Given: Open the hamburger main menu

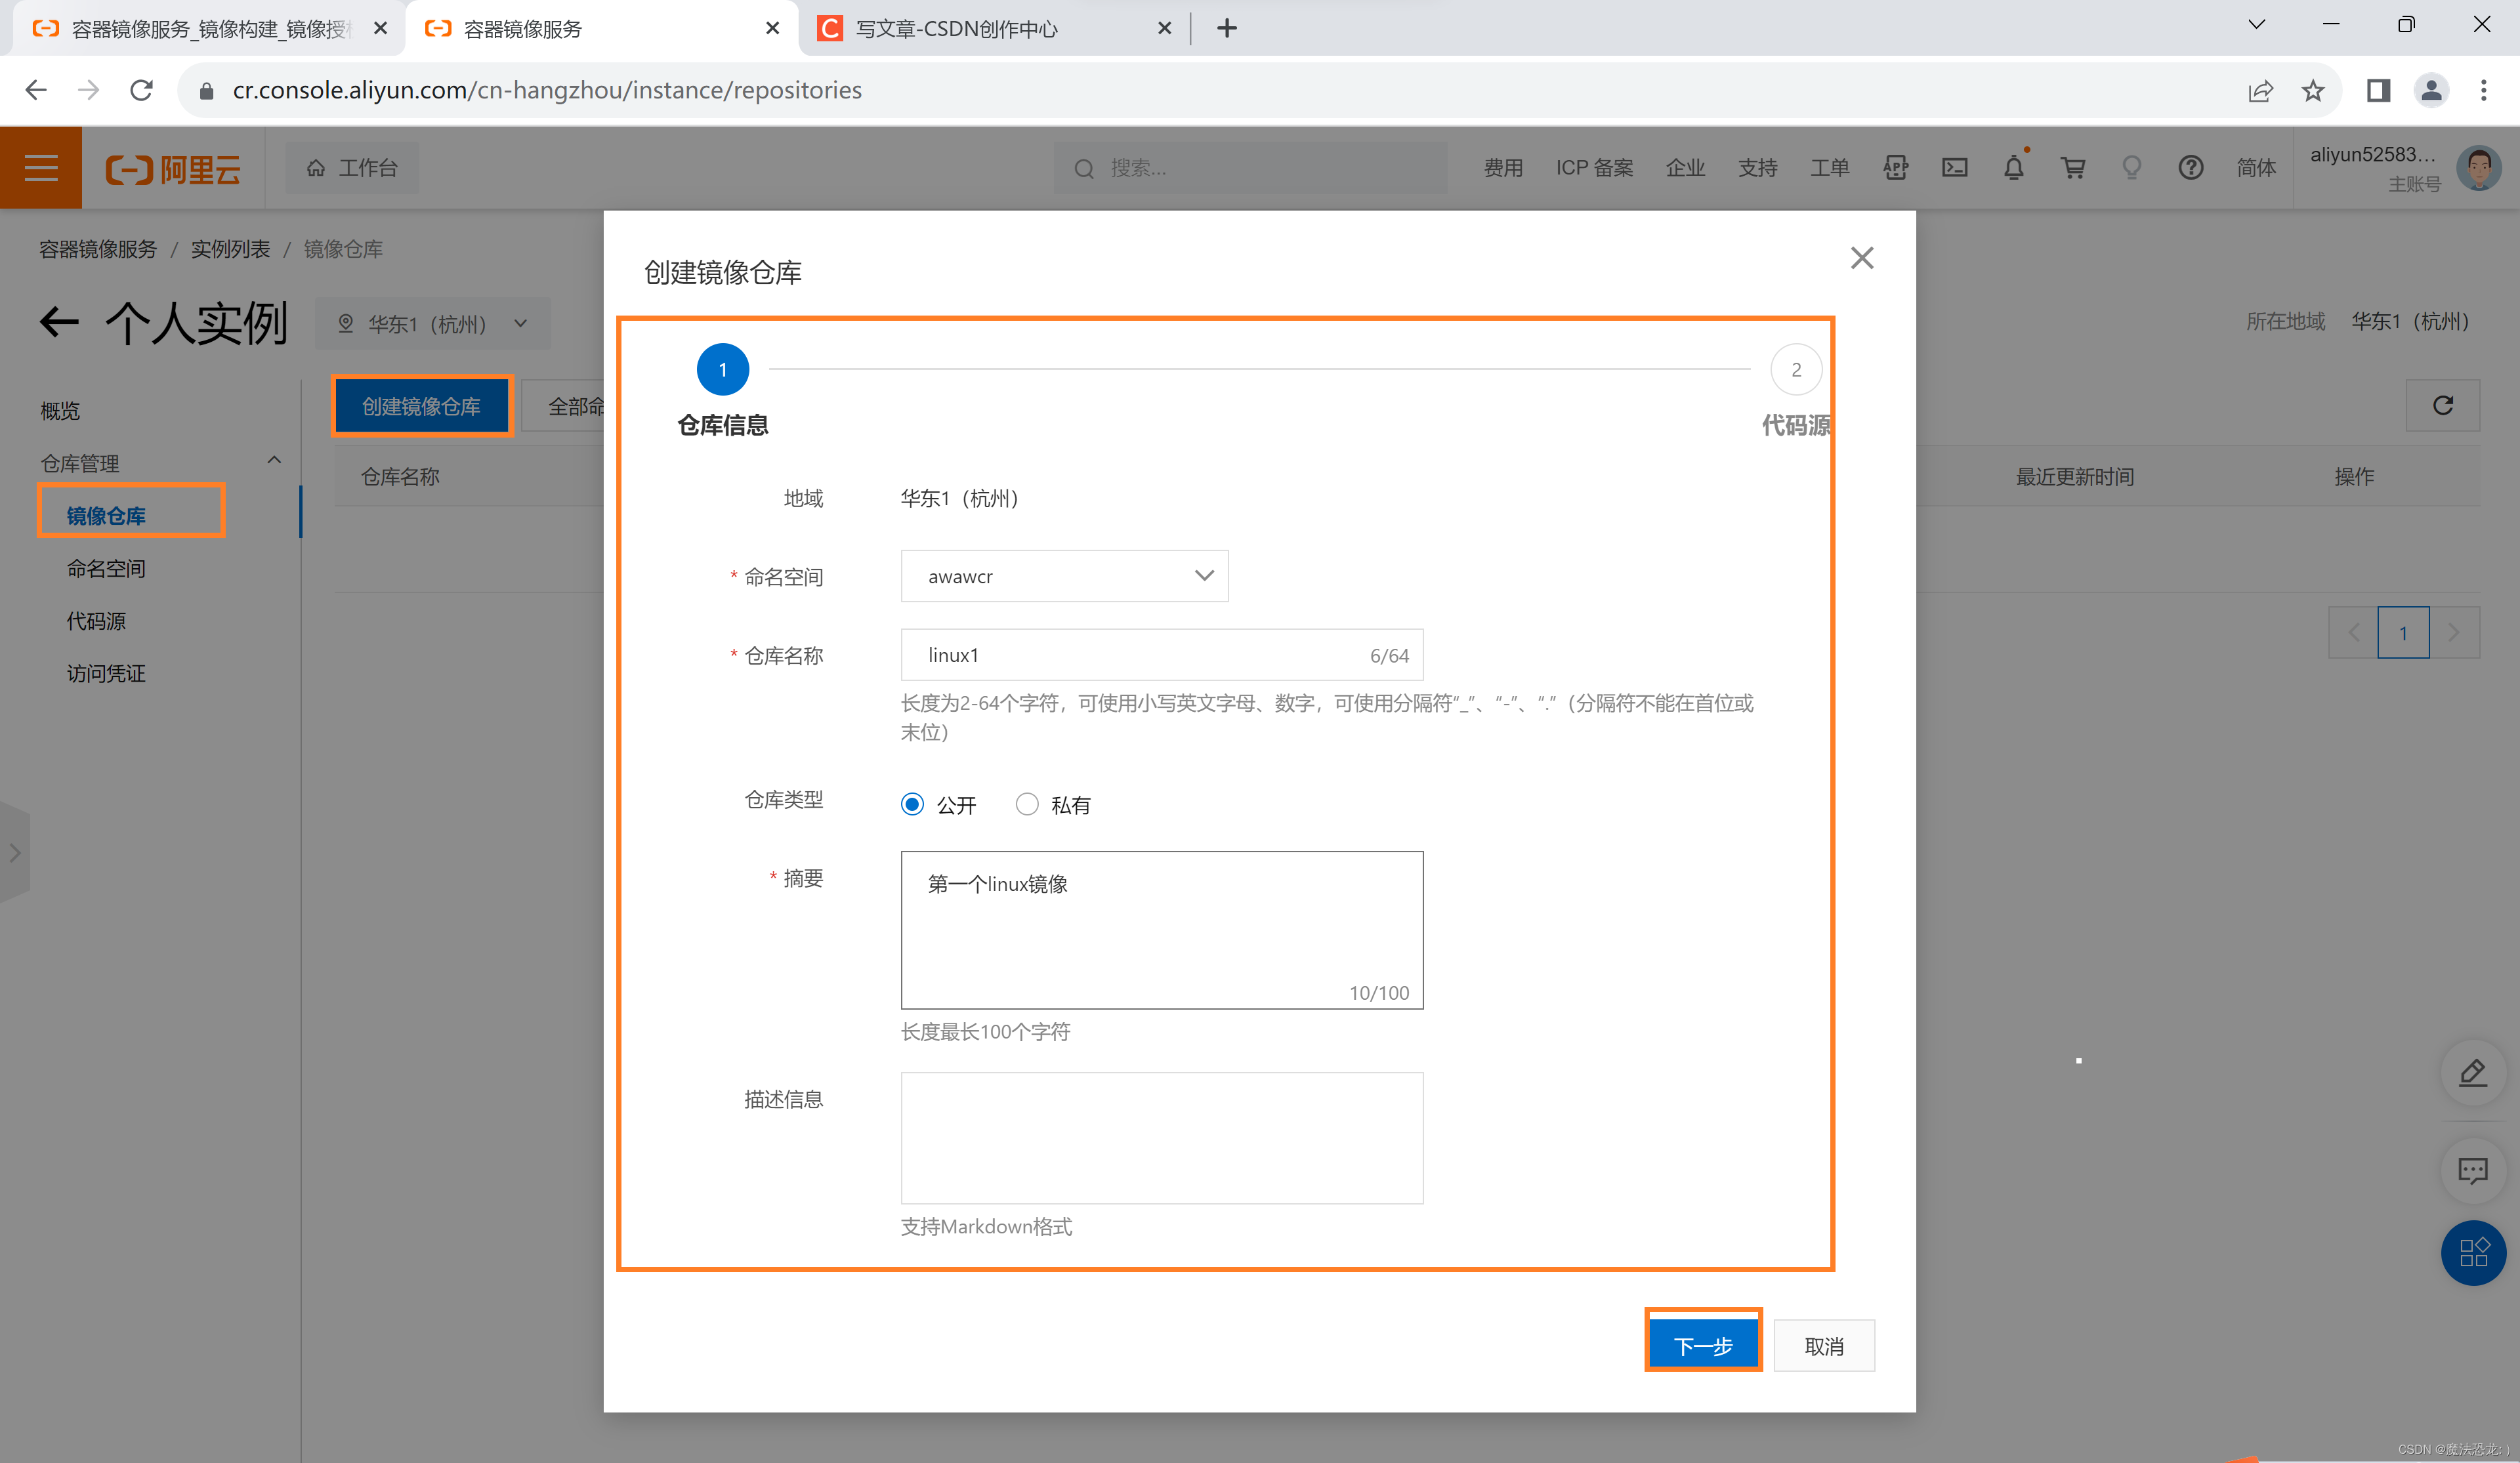Looking at the screenshot, I should (x=41, y=168).
